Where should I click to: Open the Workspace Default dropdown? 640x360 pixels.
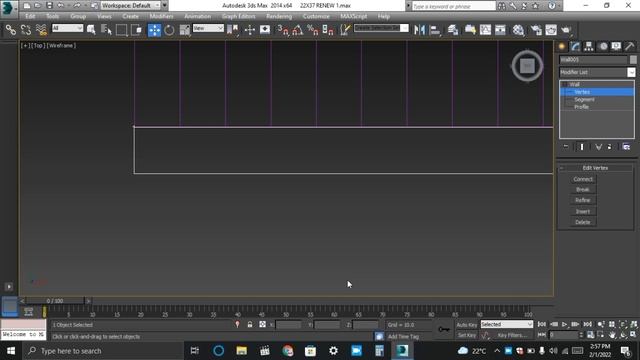tap(131, 5)
